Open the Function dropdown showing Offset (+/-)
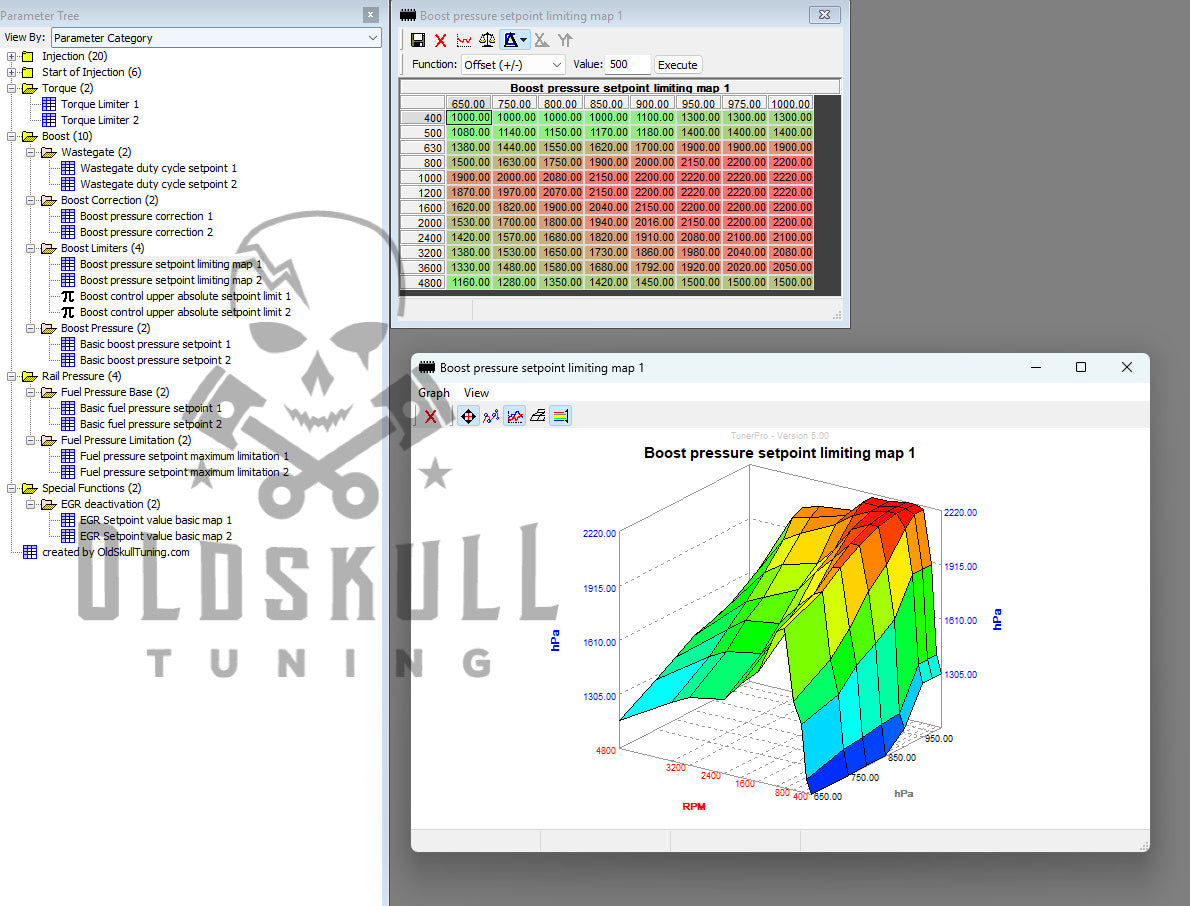The height and width of the screenshot is (906, 1190). [x=512, y=64]
